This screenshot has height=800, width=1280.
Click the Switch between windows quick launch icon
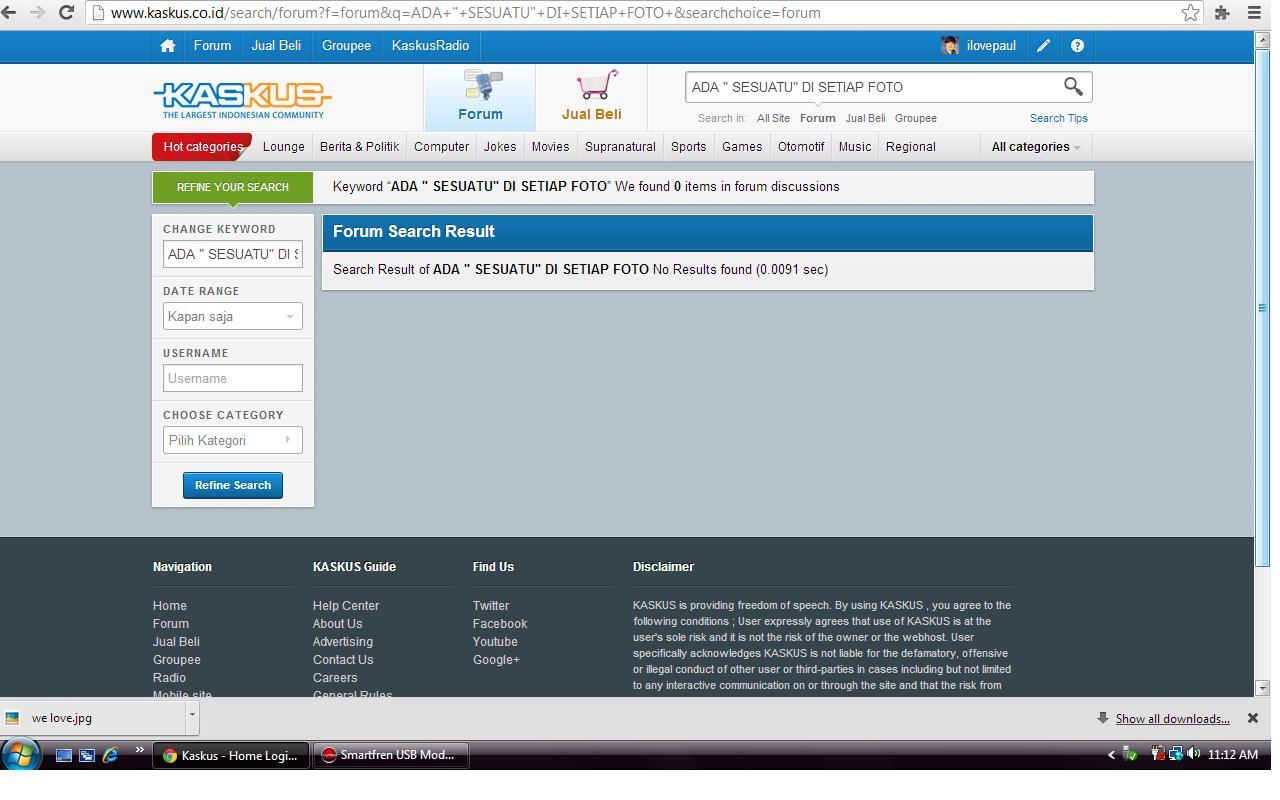[87, 755]
